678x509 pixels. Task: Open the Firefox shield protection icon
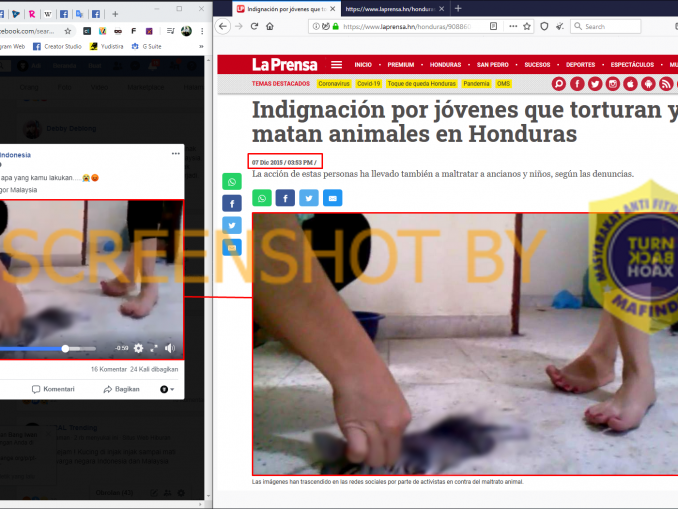[544, 26]
